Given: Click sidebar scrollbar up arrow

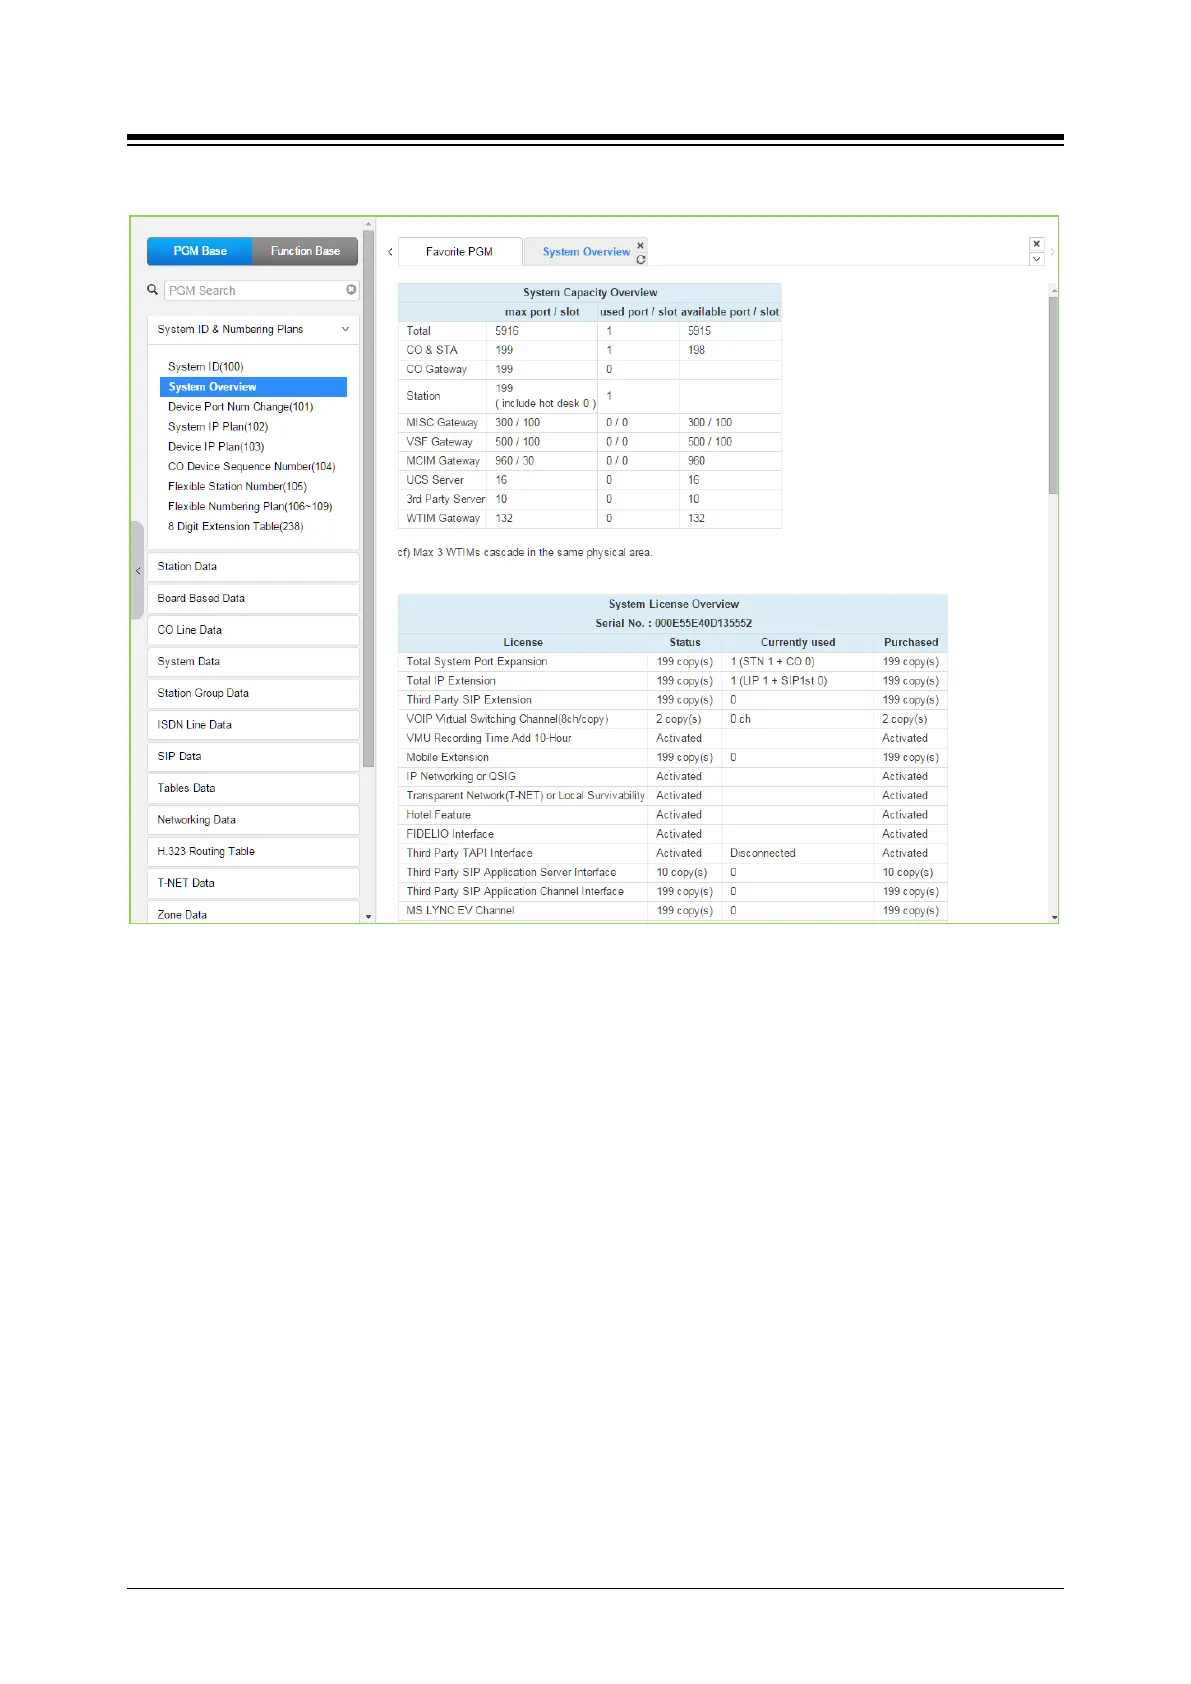Looking at the screenshot, I should click(x=368, y=225).
